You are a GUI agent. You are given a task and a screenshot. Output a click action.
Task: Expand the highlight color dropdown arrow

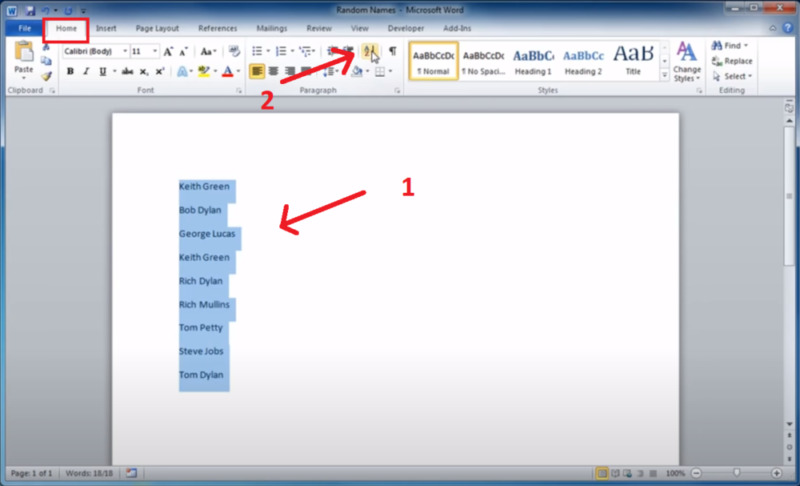point(215,71)
